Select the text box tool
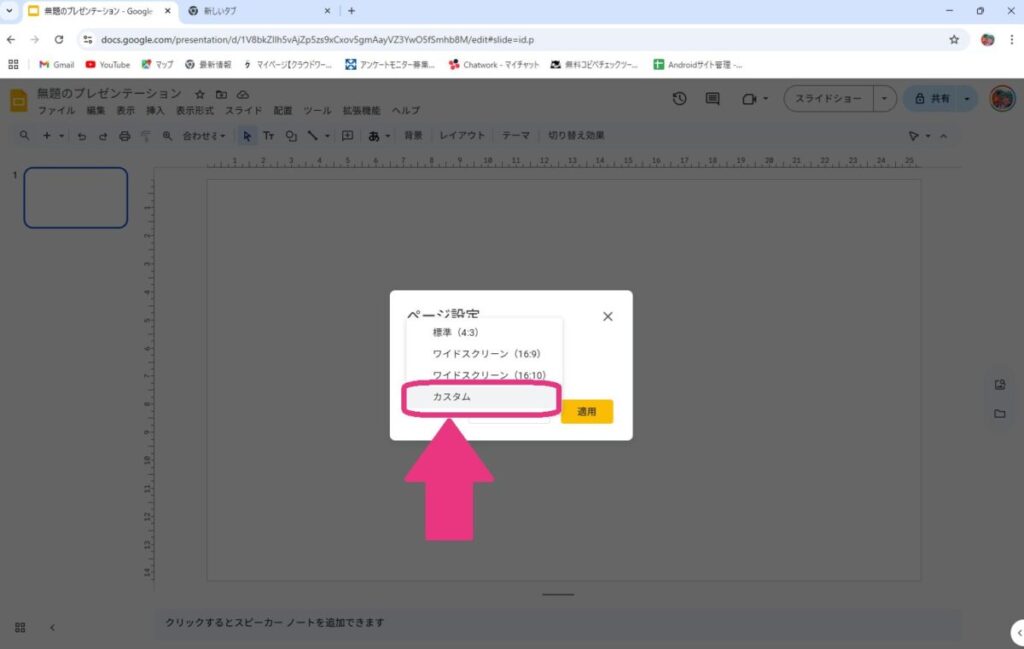Viewport: 1024px width, 649px height. [268, 136]
